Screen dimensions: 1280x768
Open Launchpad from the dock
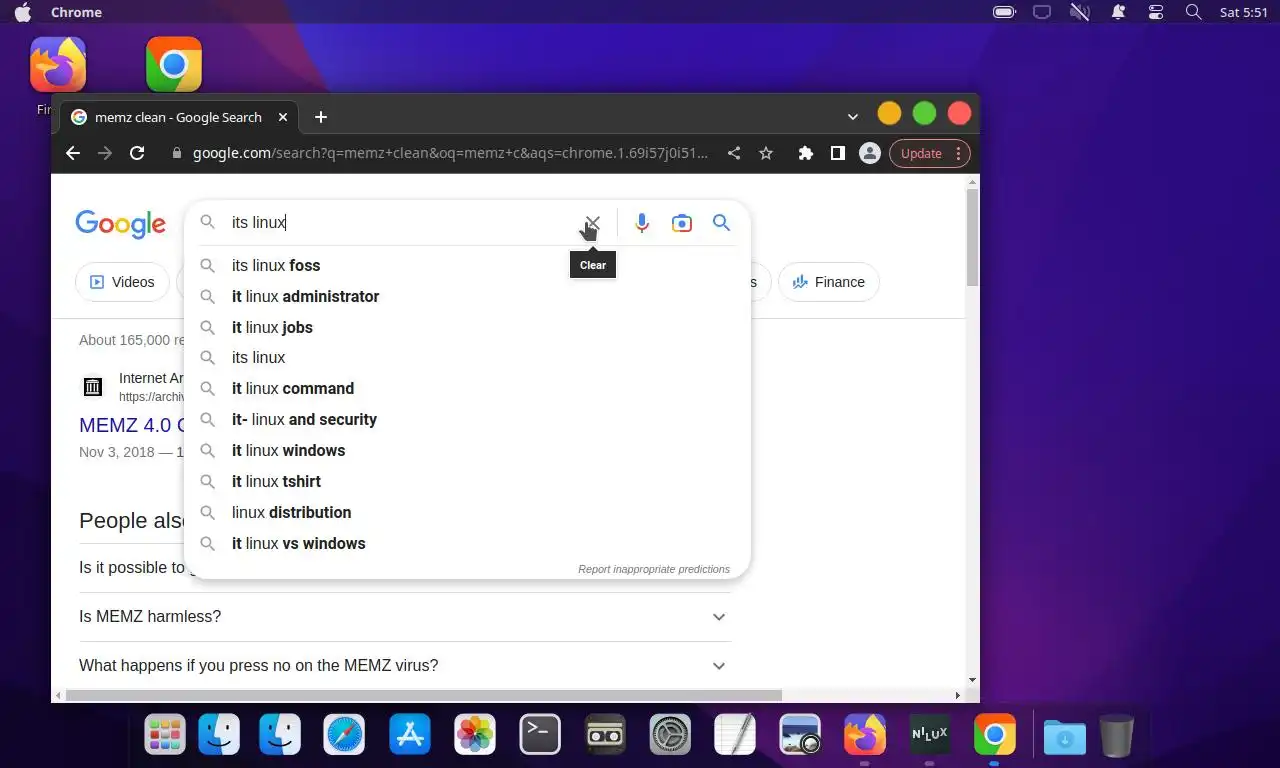[165, 736]
